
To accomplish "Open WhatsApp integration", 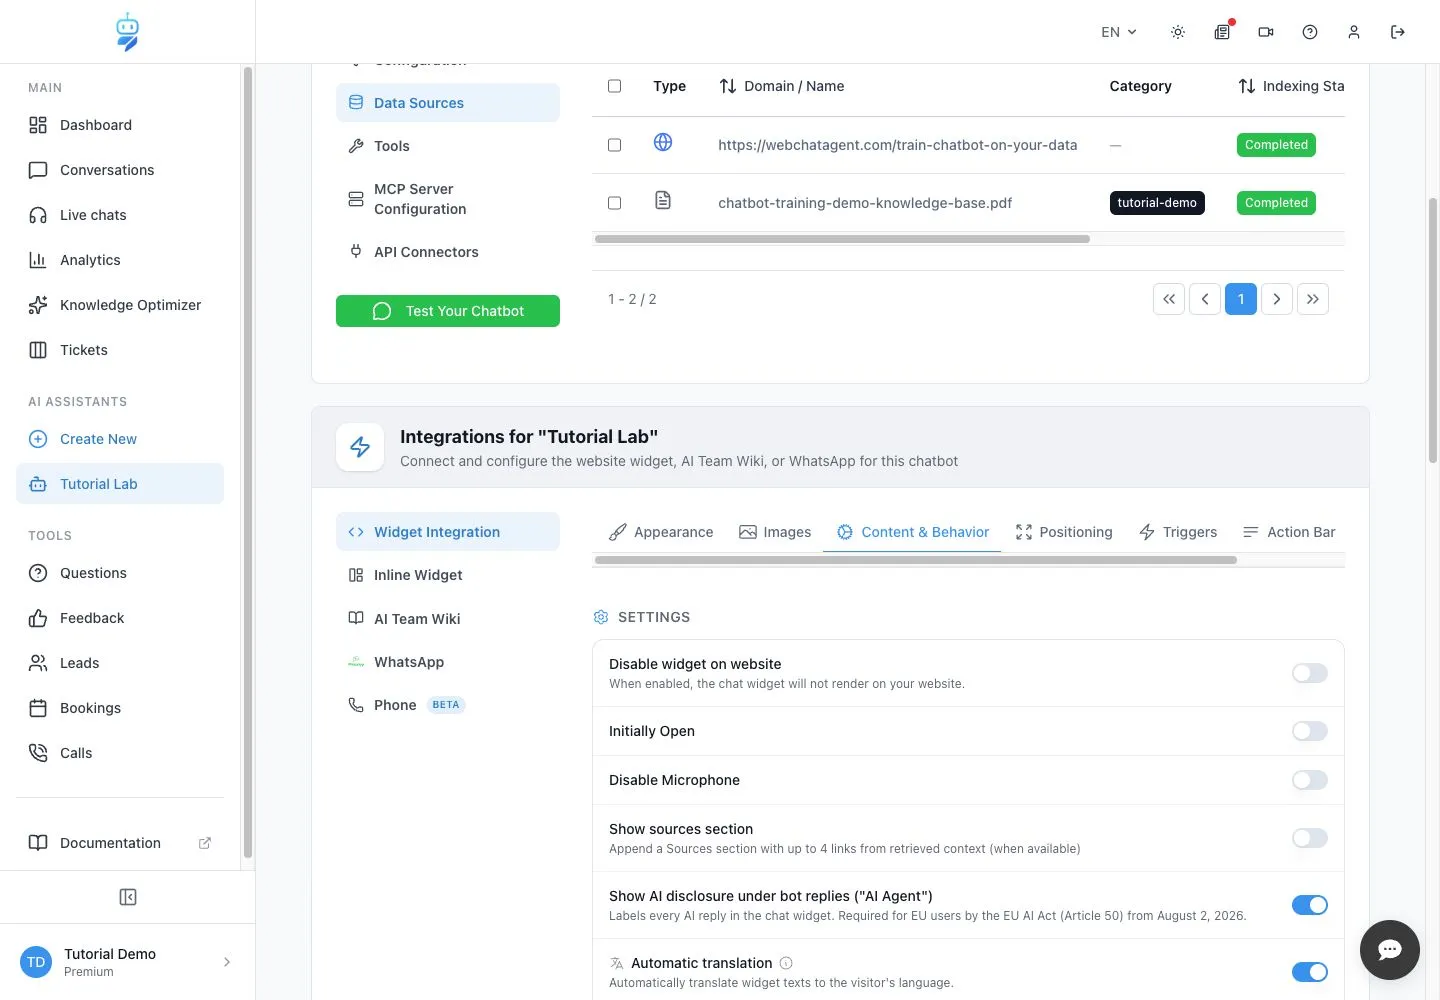I will 448,662.
